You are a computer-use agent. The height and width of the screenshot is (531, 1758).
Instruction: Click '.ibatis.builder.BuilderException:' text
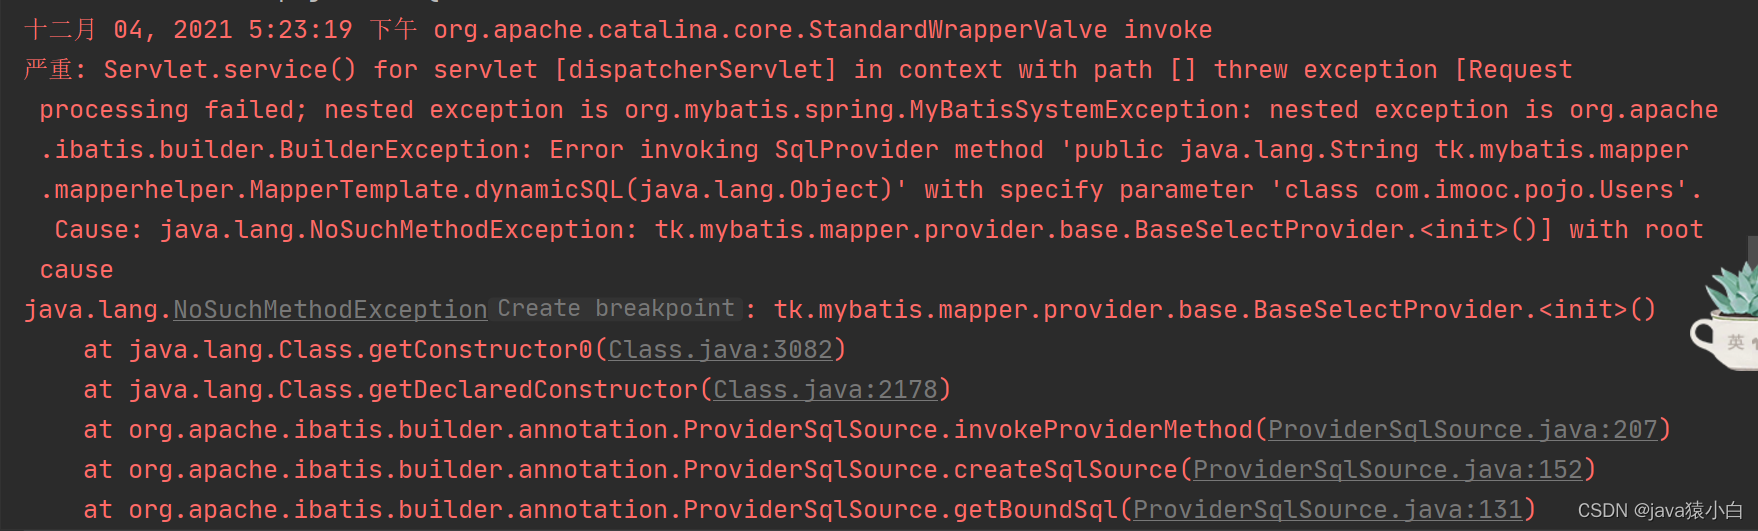point(287,150)
